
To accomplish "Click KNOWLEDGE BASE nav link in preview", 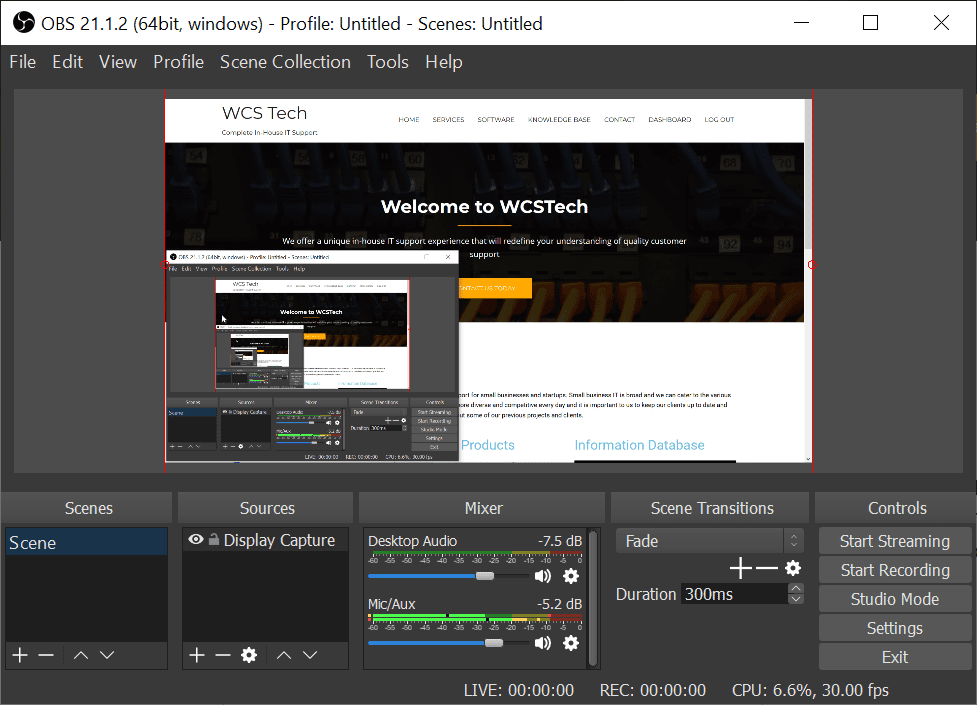I will (559, 120).
